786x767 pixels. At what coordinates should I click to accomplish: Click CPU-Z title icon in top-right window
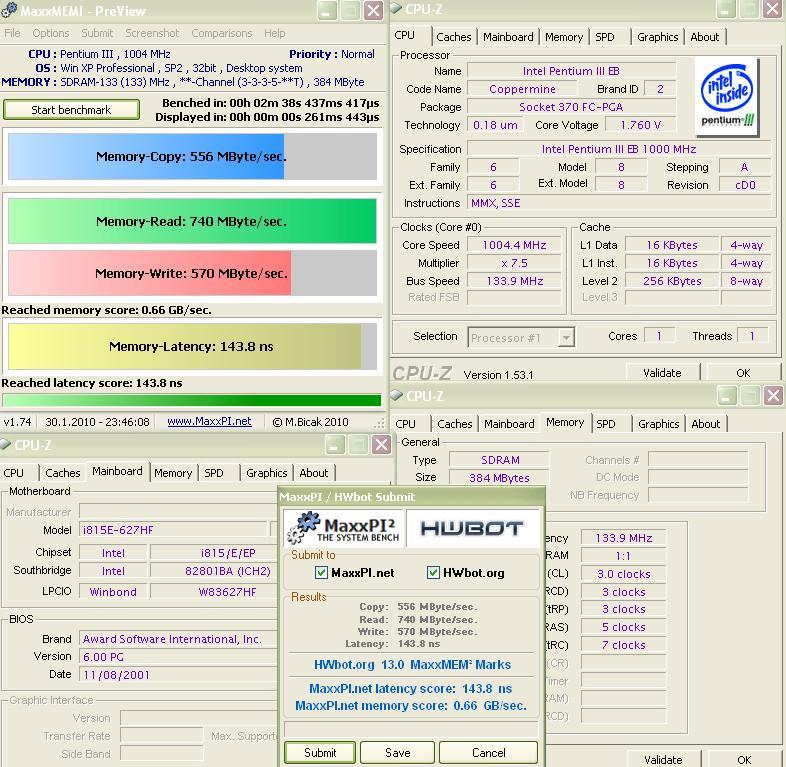pyautogui.click(x=396, y=9)
